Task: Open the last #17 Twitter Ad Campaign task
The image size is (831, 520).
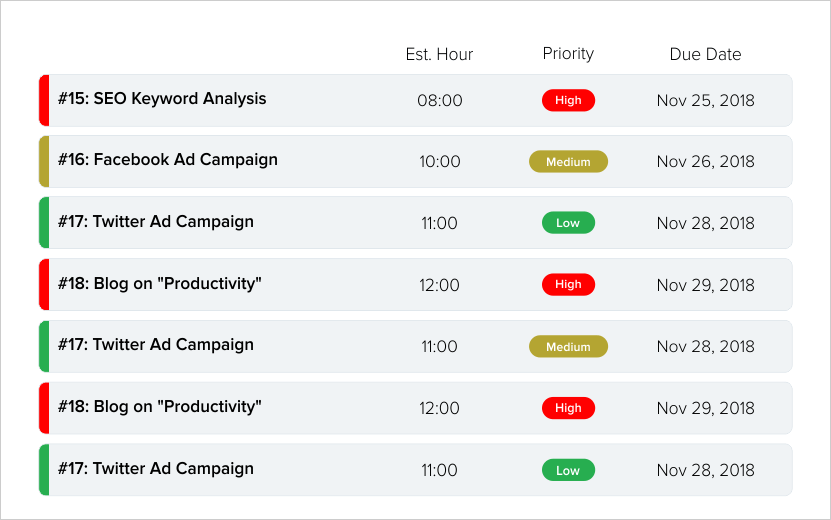Action: pos(156,469)
